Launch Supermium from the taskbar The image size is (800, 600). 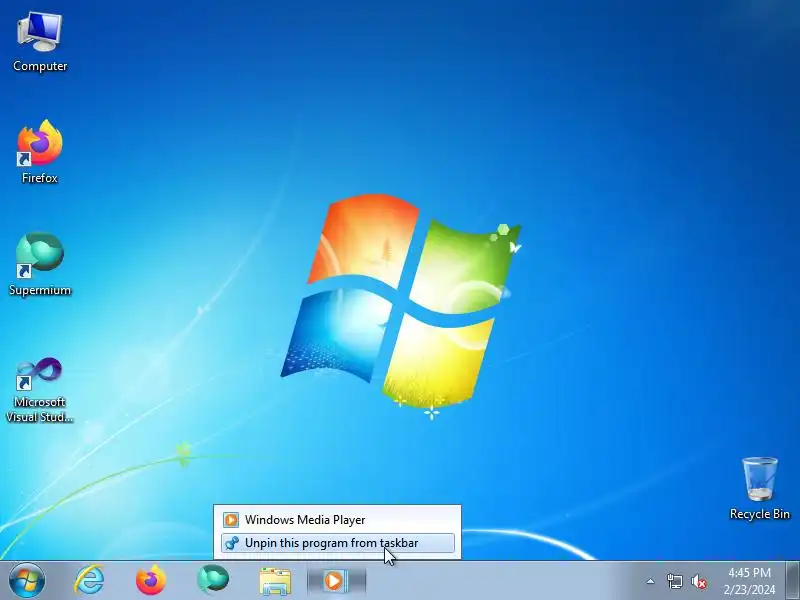coord(213,580)
